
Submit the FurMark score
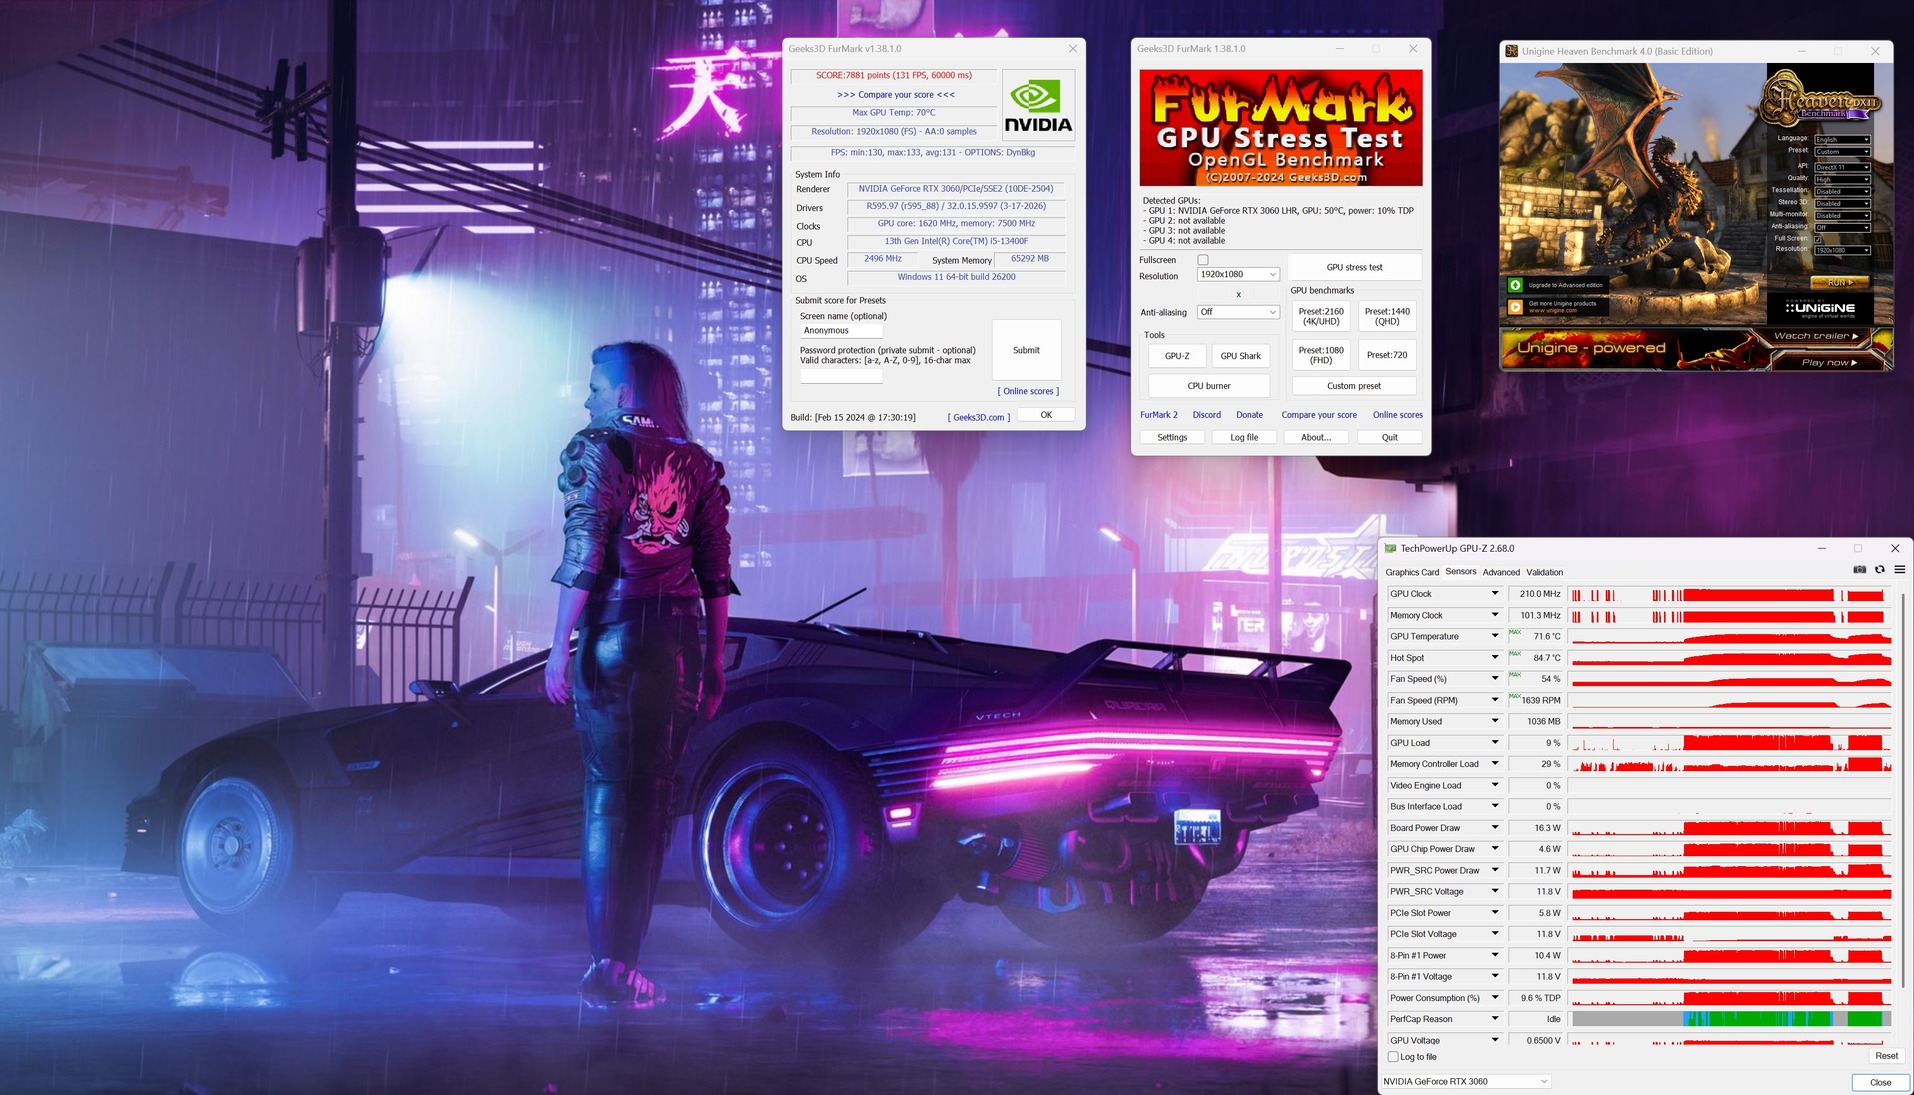coord(1026,350)
